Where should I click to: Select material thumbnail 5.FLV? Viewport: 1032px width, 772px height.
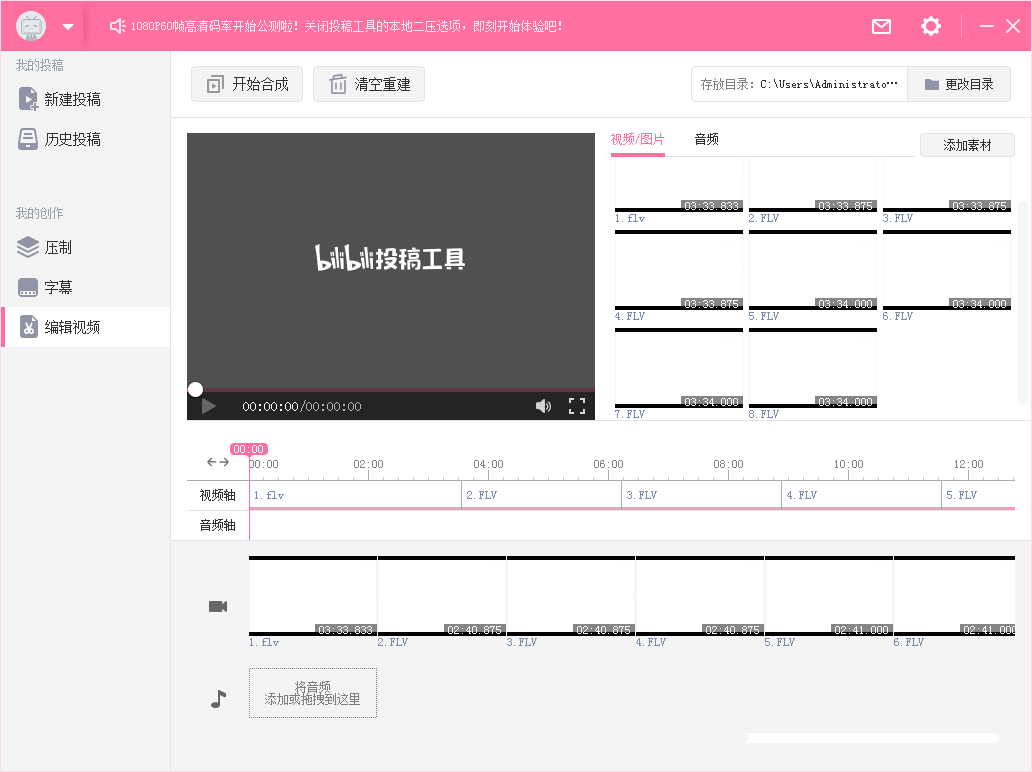(813, 270)
